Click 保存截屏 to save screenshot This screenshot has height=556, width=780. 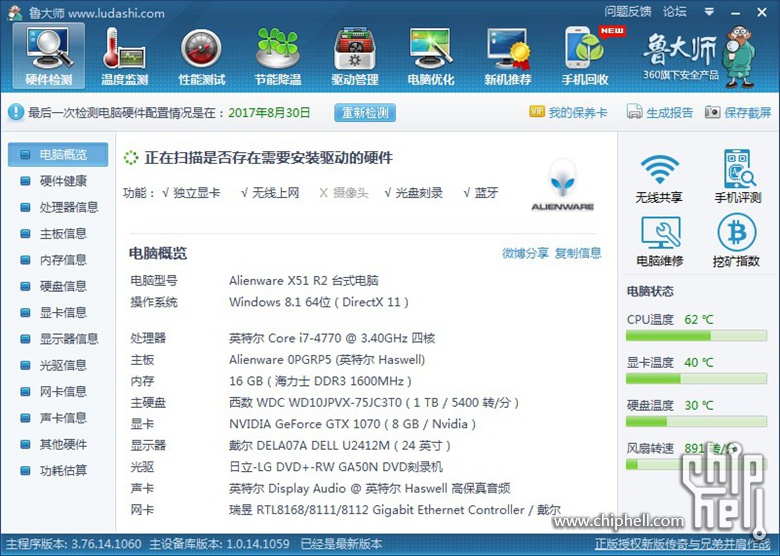(739, 113)
